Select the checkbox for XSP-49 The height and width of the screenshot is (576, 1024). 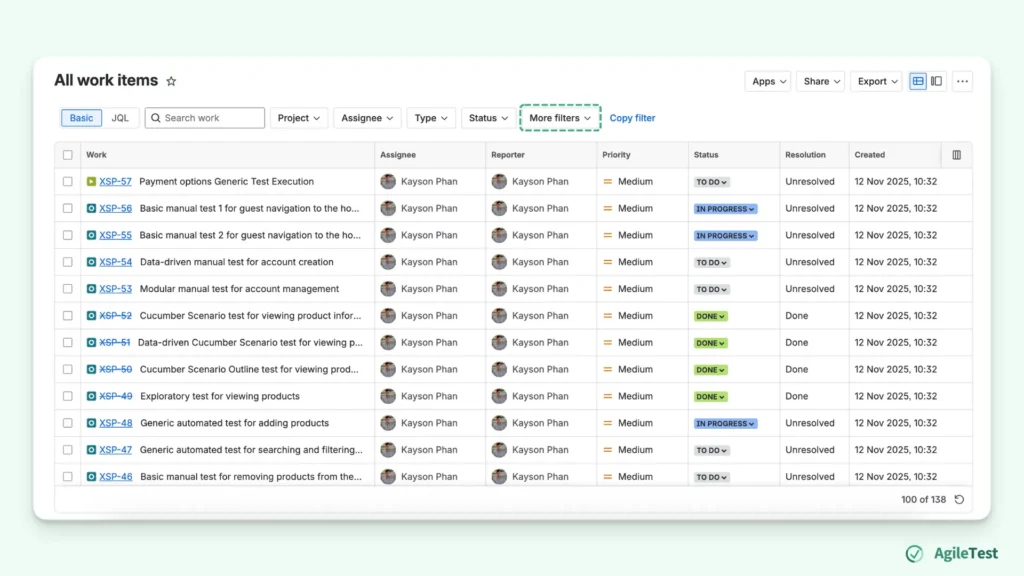(x=68, y=396)
